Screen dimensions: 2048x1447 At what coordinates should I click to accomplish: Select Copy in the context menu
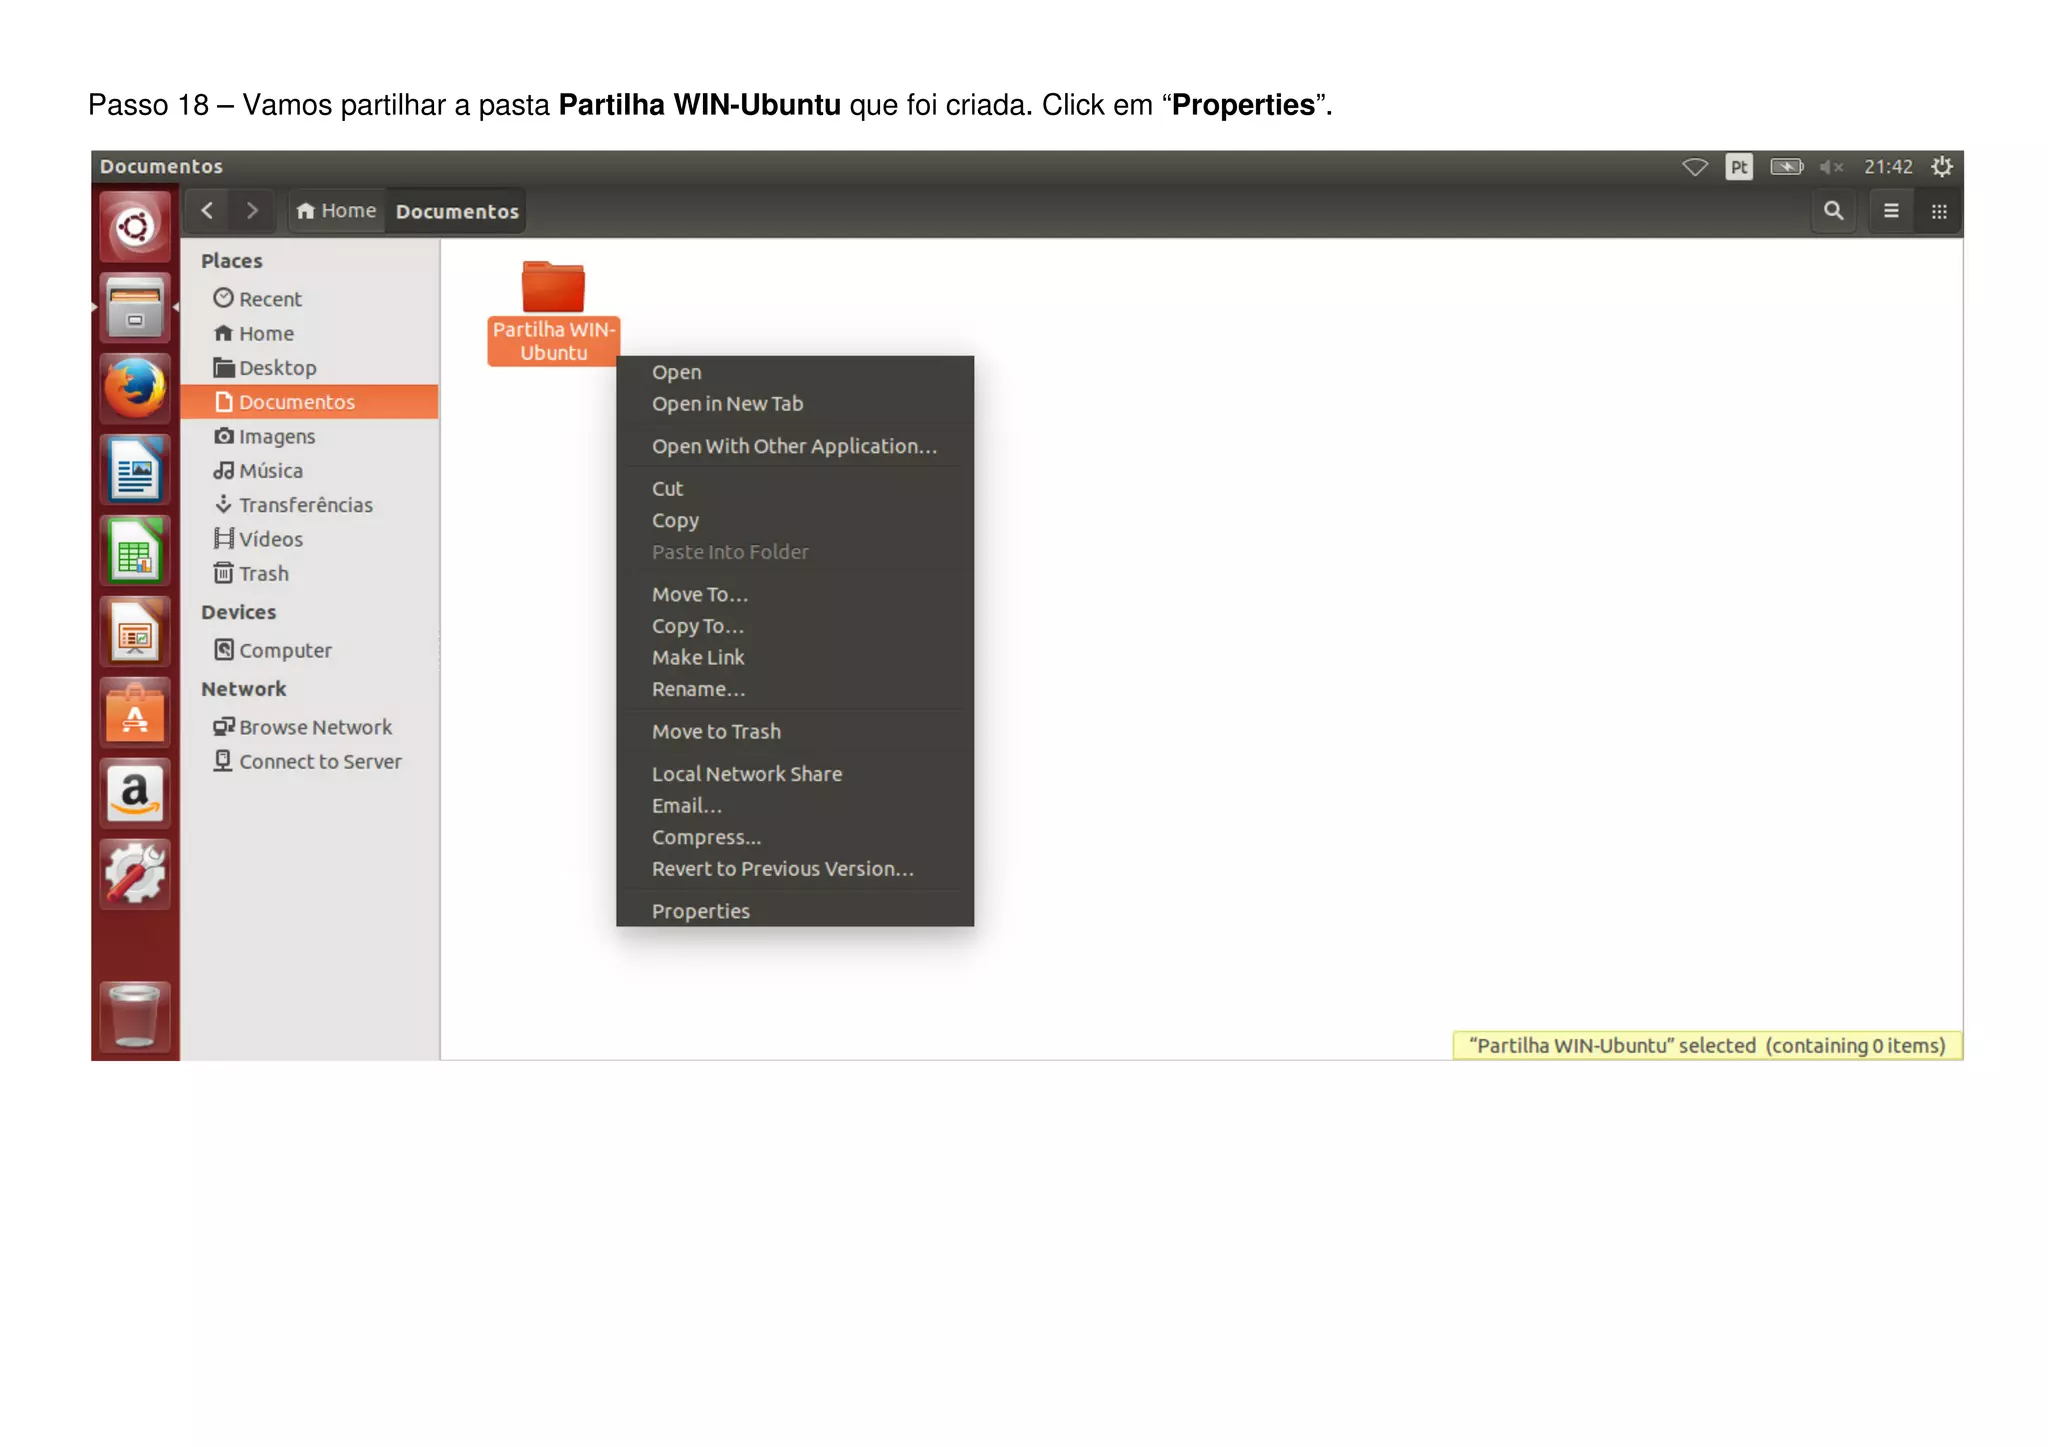(795, 520)
